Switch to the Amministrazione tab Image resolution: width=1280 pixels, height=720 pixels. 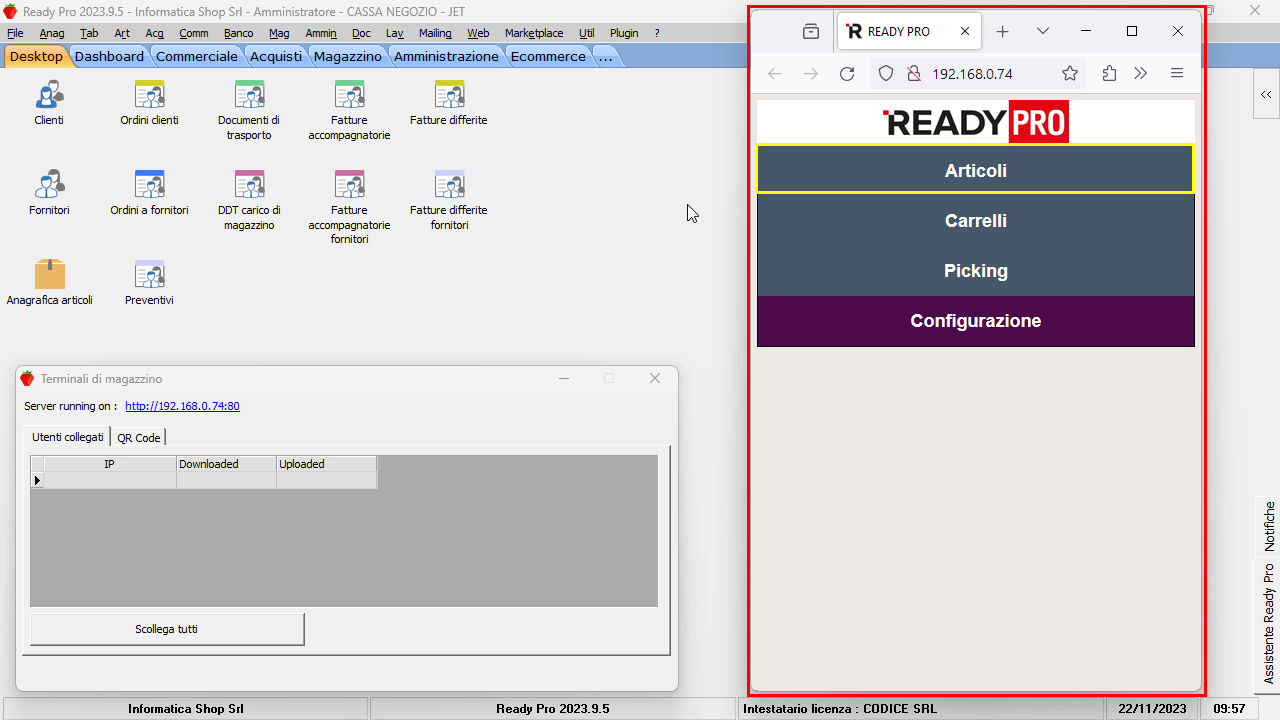[x=446, y=56]
